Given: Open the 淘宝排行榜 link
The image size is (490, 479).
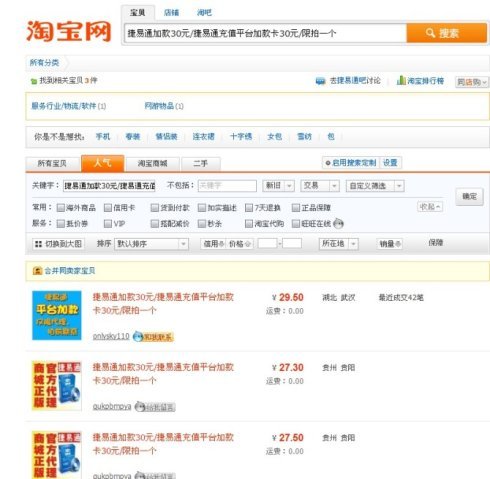Looking at the screenshot, I should tap(425, 81).
